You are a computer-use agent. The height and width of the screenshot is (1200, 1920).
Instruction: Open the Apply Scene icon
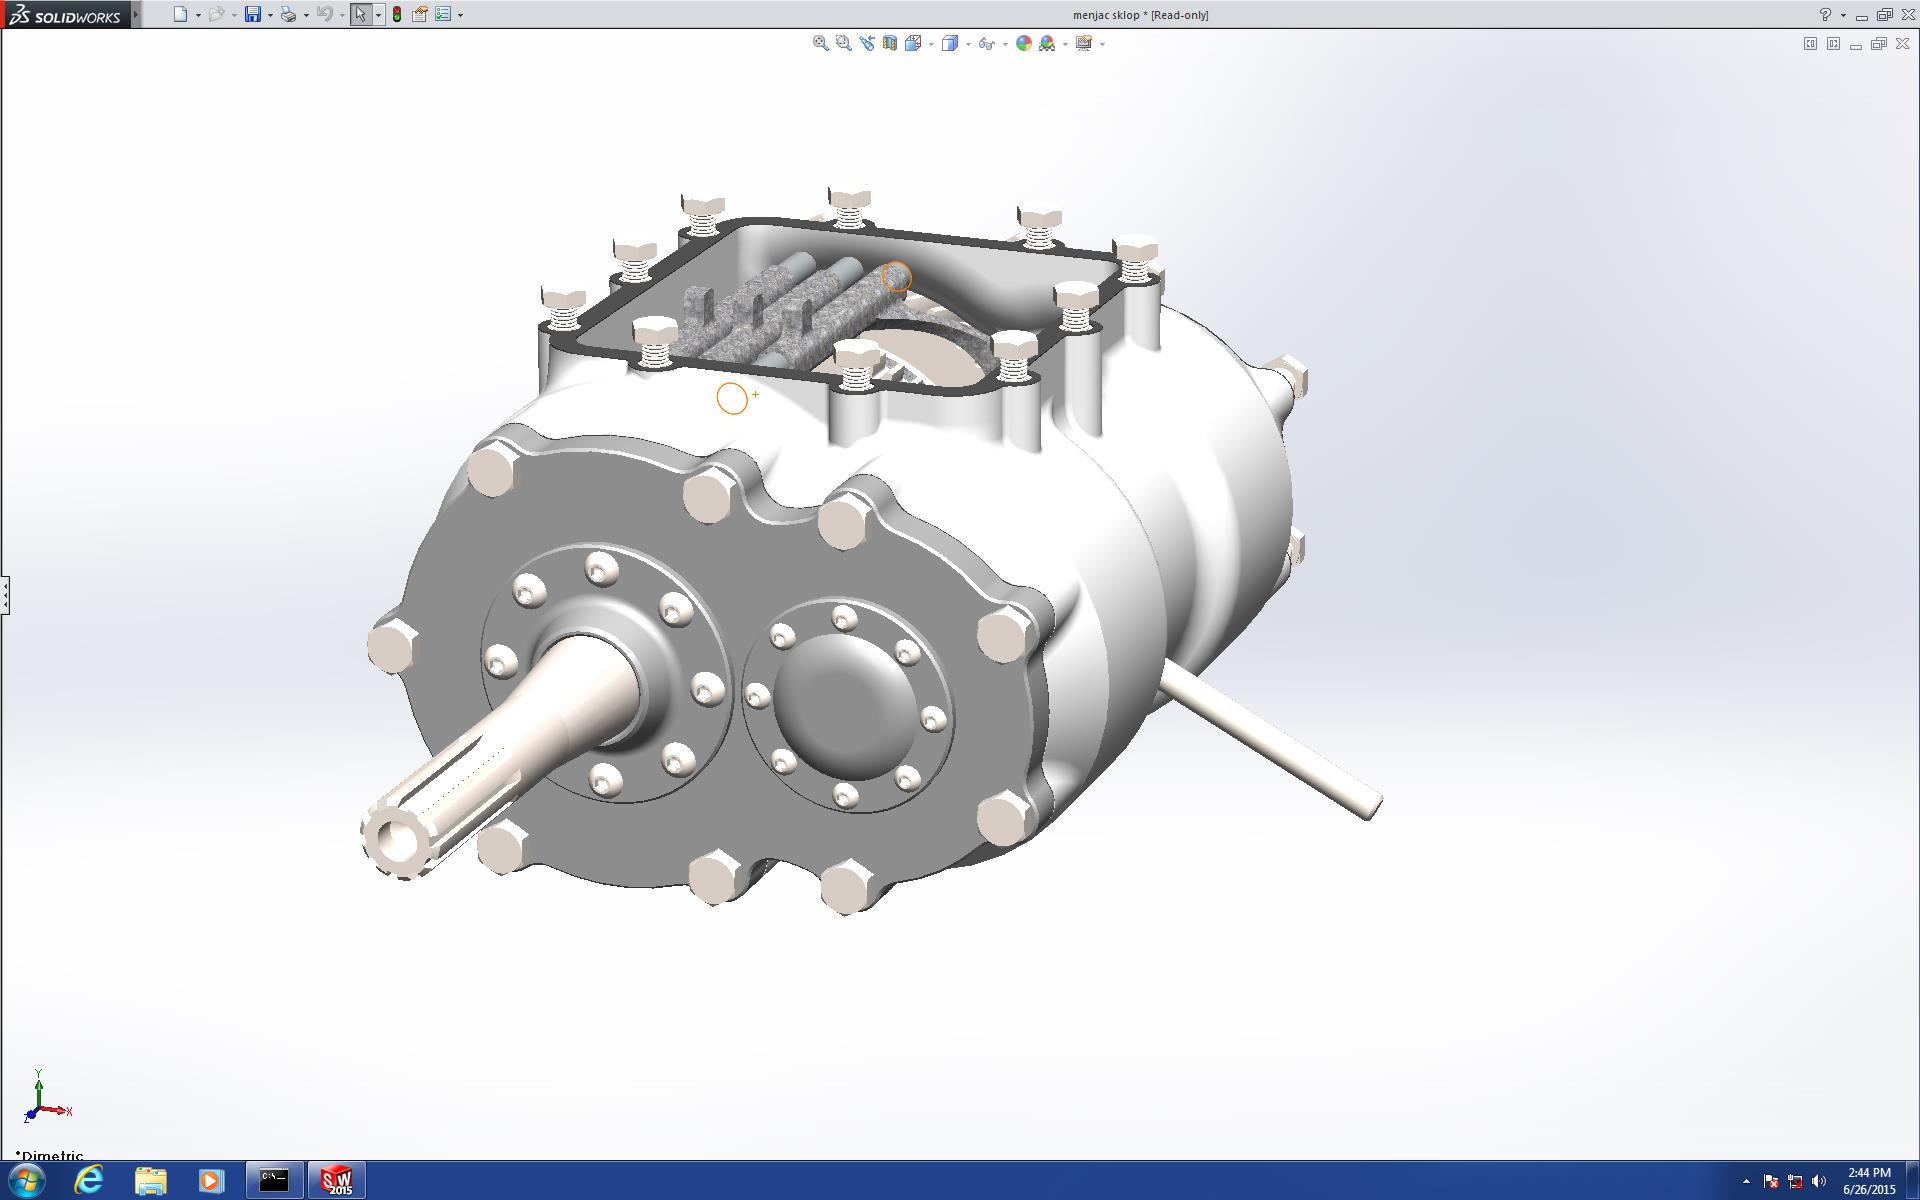point(1047,43)
